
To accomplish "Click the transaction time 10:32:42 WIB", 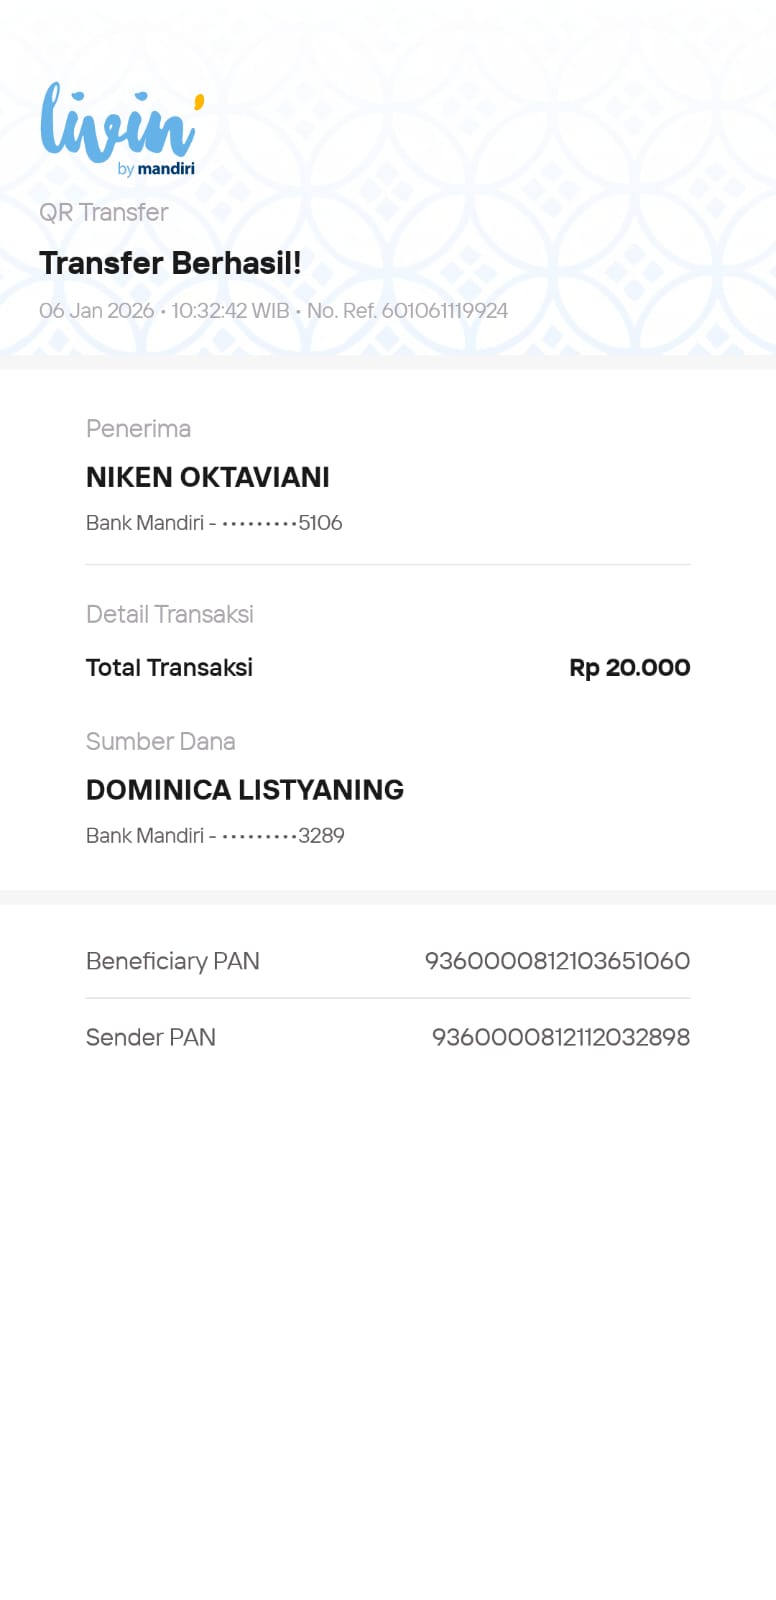I will pos(230,311).
